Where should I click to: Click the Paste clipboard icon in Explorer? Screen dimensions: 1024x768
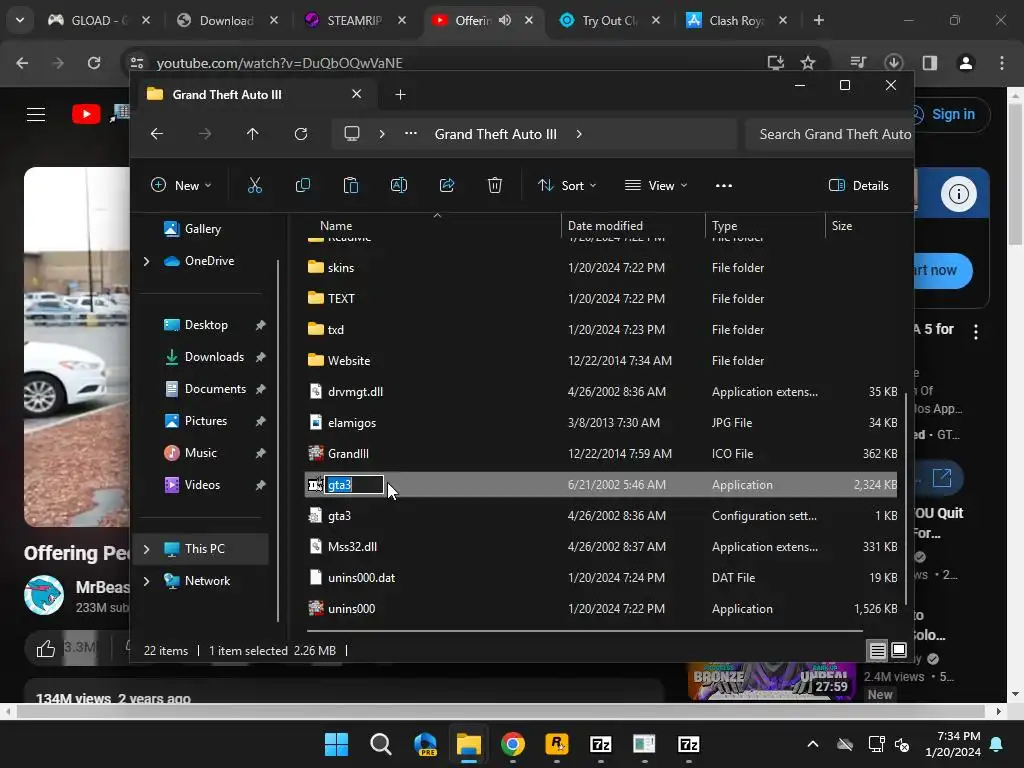pos(351,185)
